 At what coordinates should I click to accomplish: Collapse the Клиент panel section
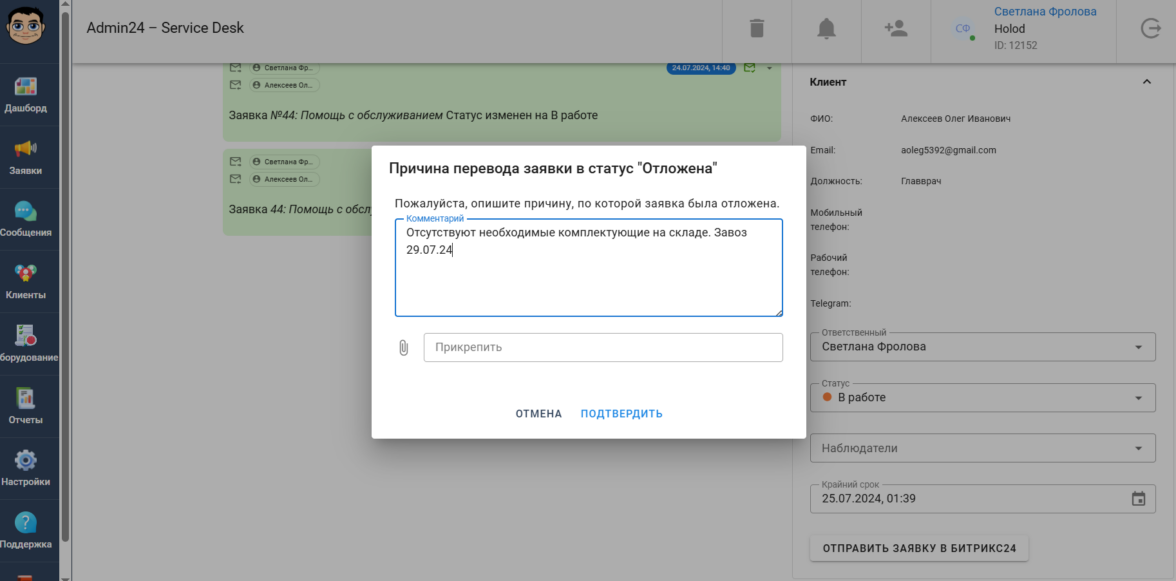click(1146, 82)
